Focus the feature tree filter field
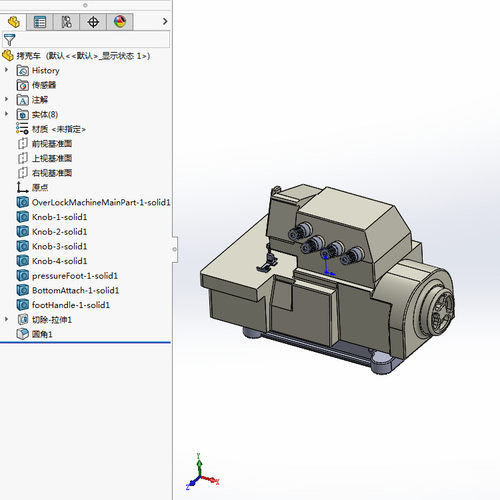This screenshot has height=500, width=500. (x=86, y=40)
